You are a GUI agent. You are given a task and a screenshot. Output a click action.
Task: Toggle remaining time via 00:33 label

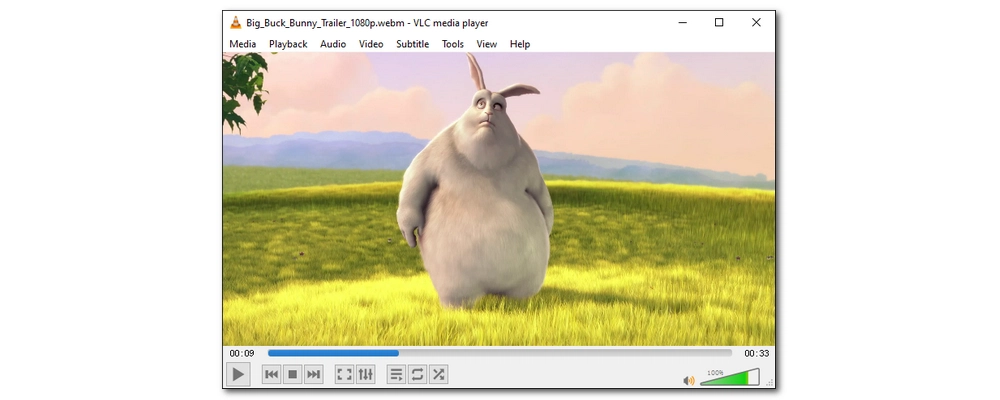(x=756, y=353)
